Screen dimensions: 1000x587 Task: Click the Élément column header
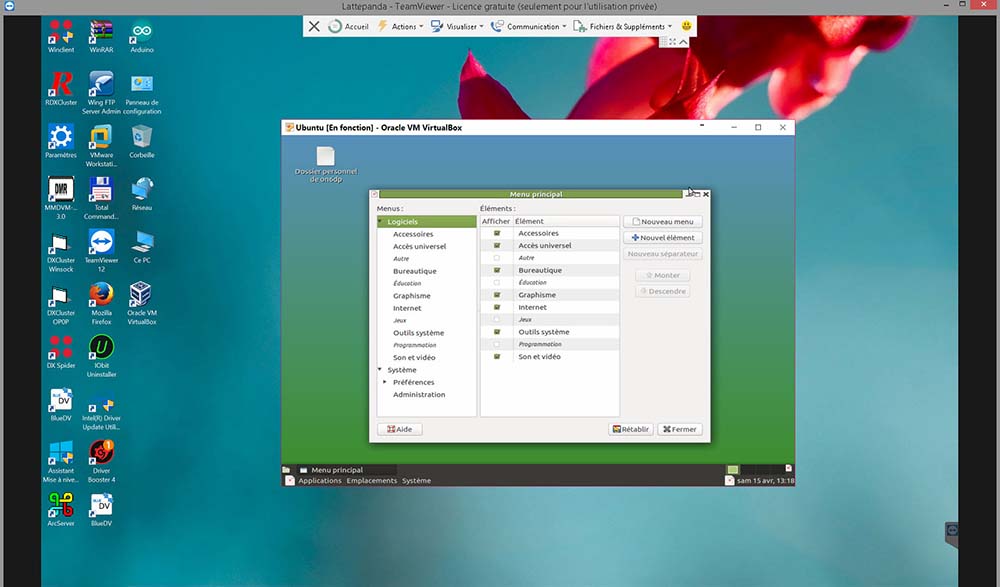[566, 221]
